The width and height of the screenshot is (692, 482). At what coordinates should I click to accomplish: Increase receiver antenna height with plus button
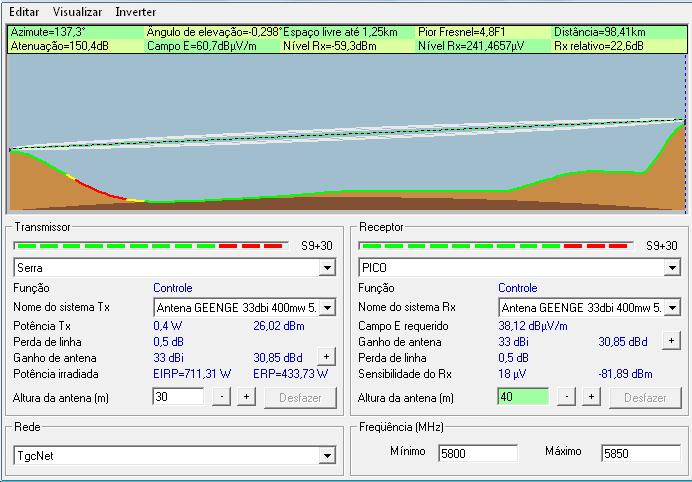[591, 397]
